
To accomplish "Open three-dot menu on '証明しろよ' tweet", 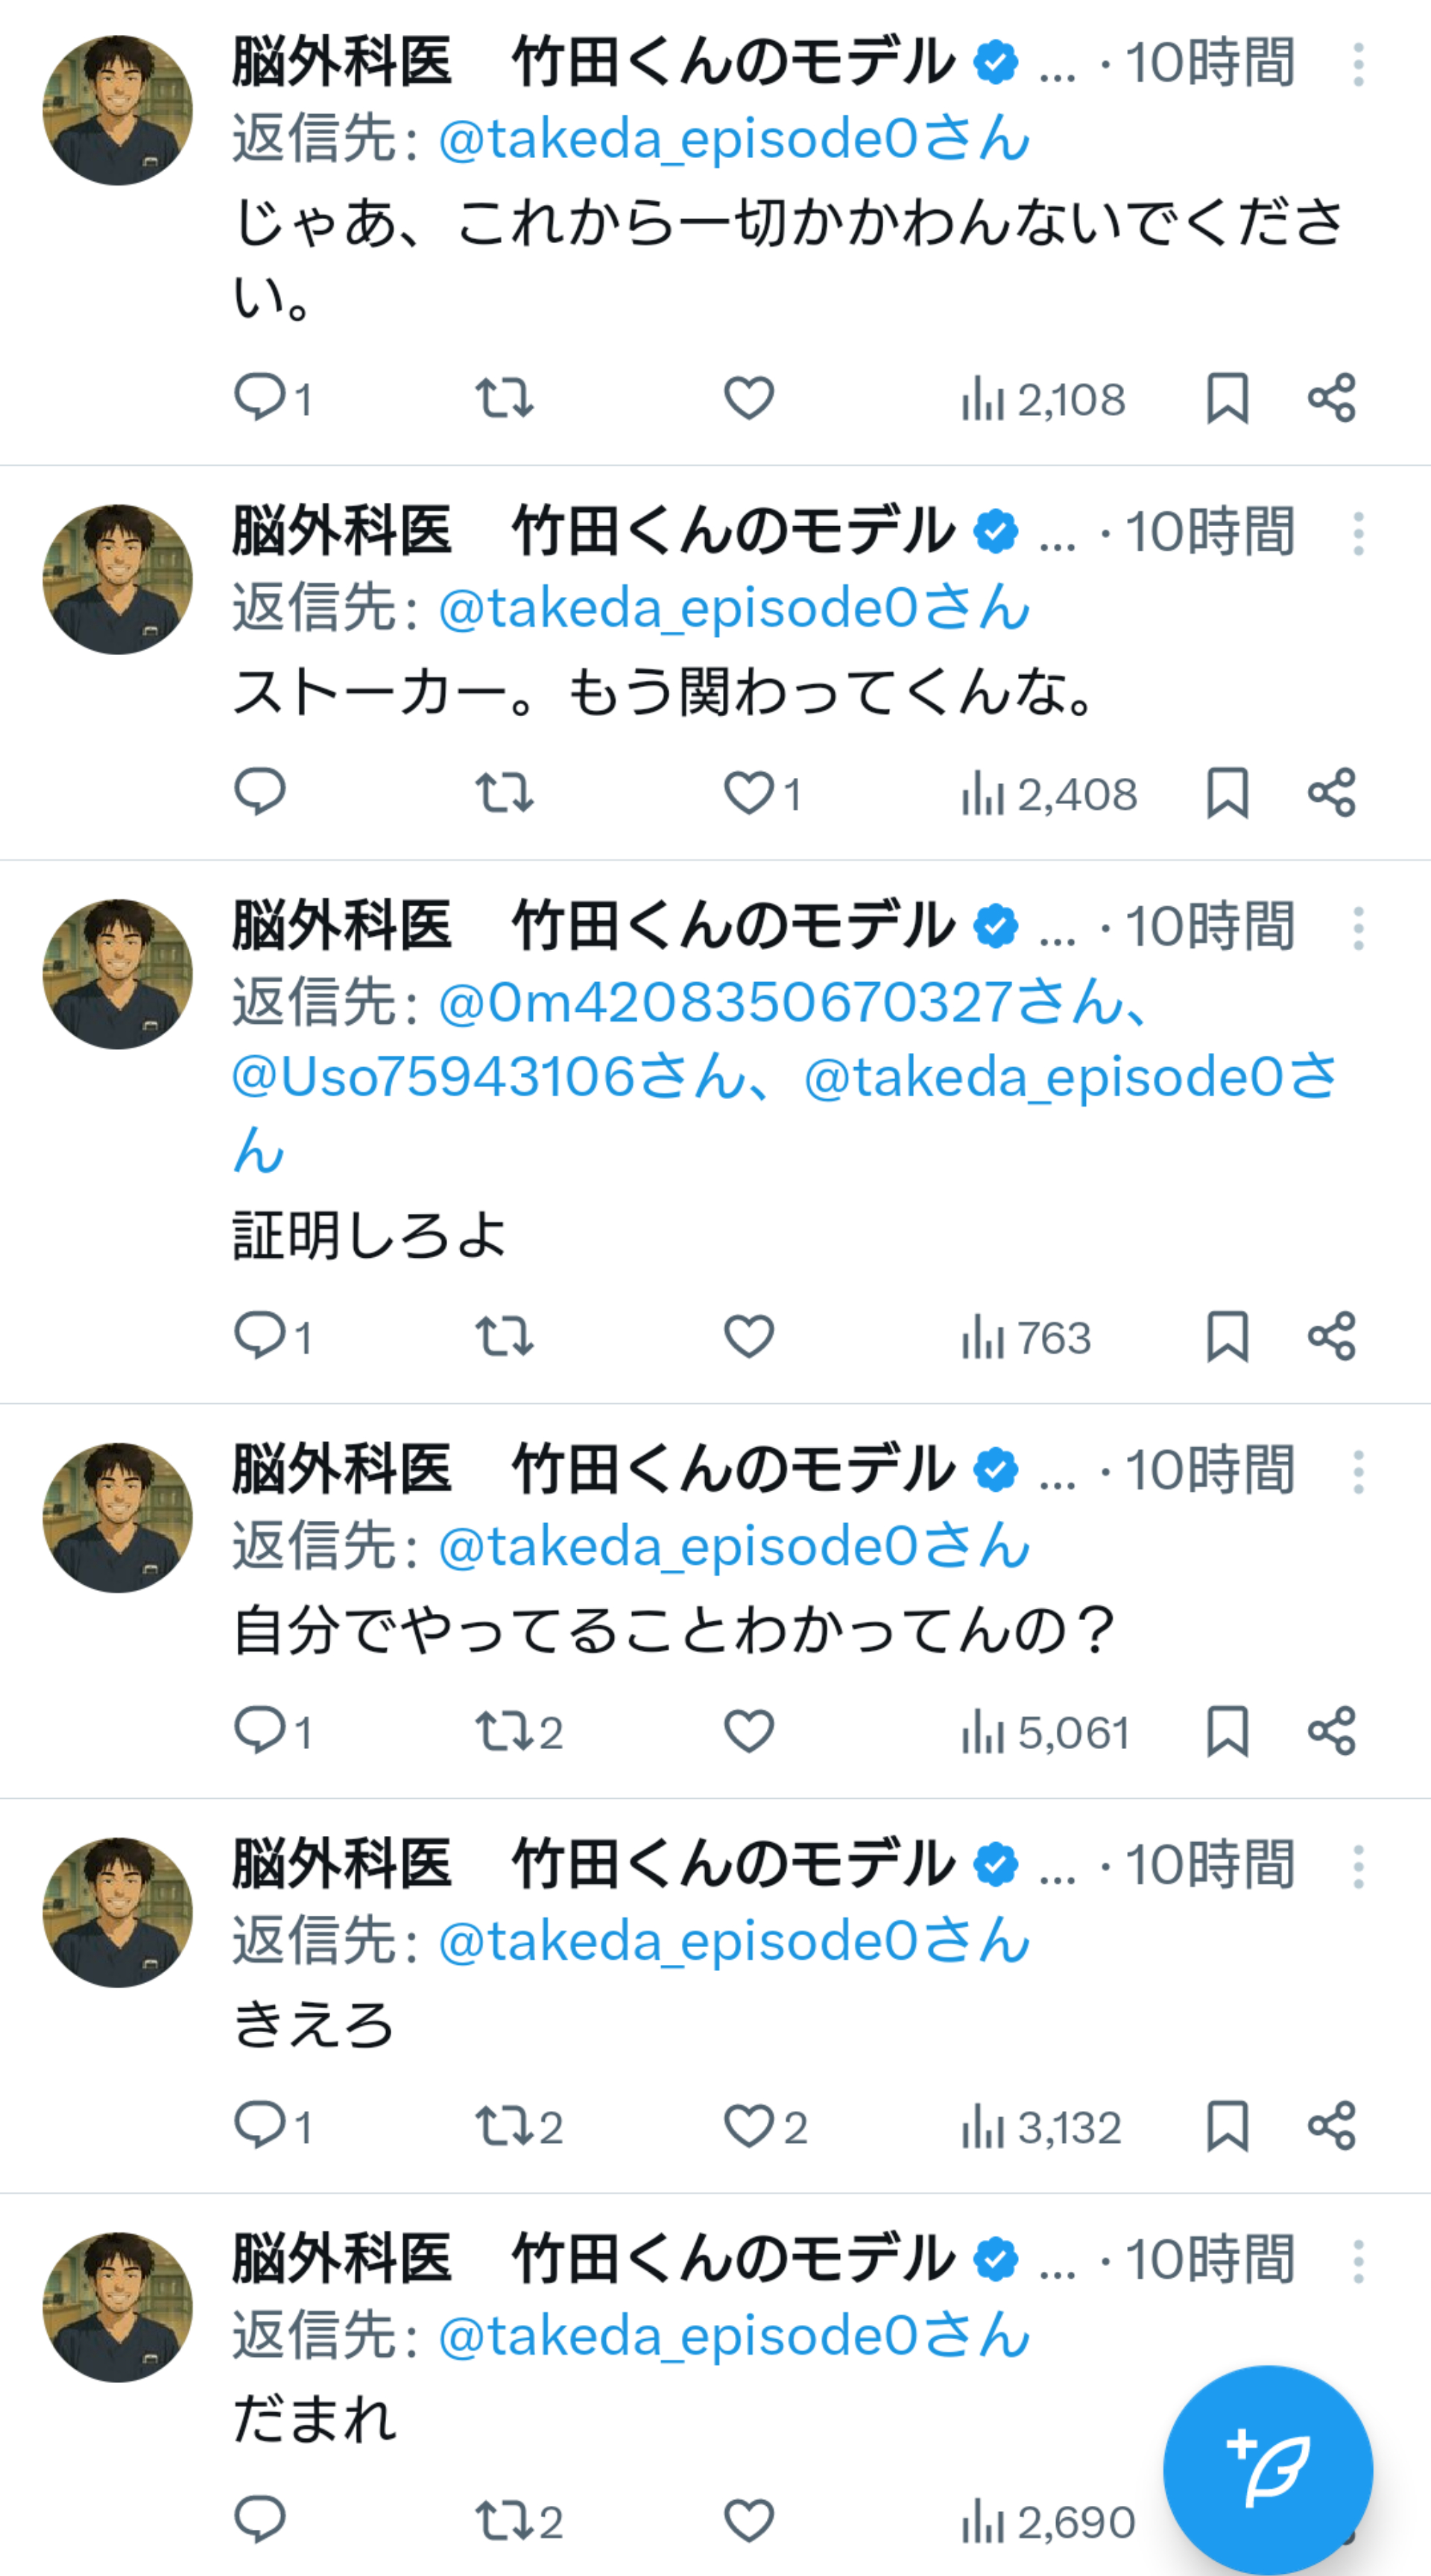I will coord(1357,929).
